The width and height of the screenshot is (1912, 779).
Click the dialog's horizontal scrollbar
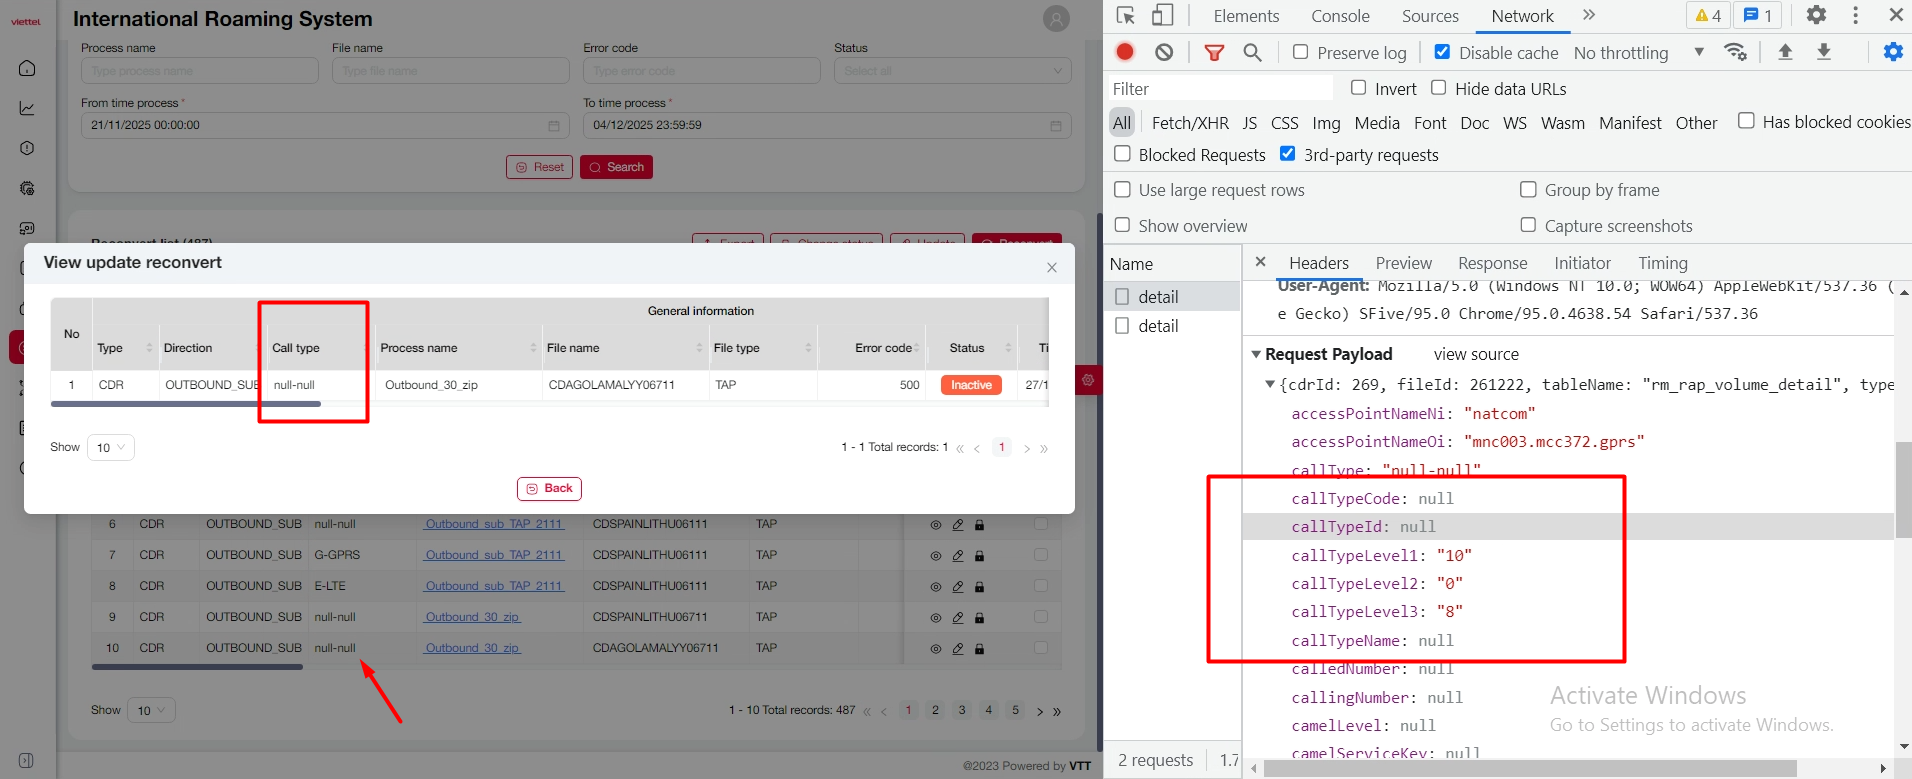point(186,404)
